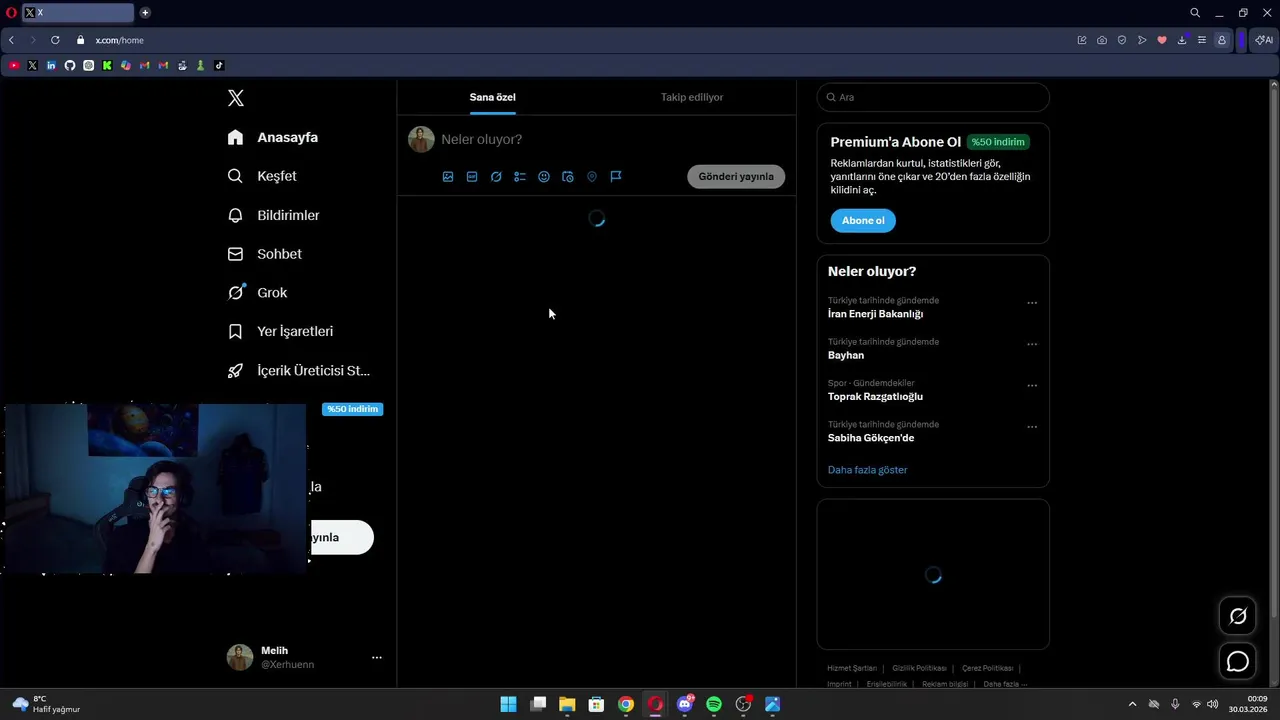
Task: Open İçerik Üreticisi studio entry
Action: pyautogui.click(x=298, y=370)
